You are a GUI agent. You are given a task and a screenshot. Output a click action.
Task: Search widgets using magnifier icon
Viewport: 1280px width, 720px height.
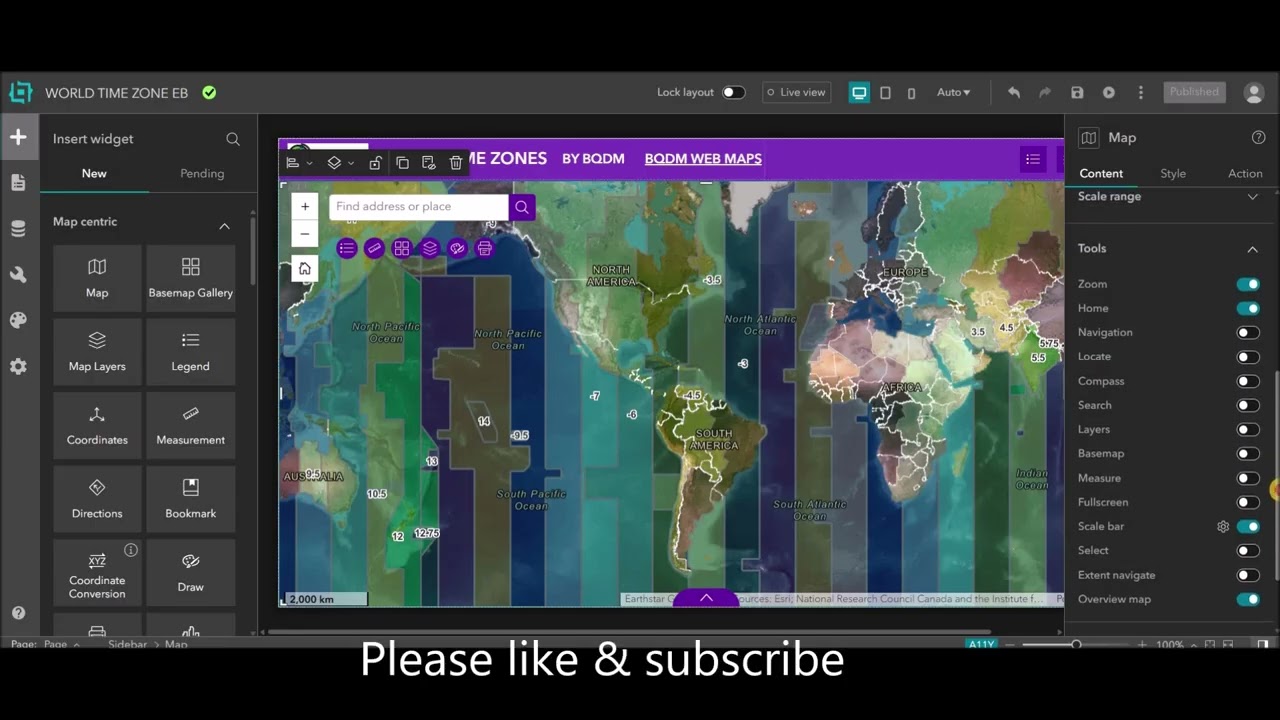click(x=233, y=139)
